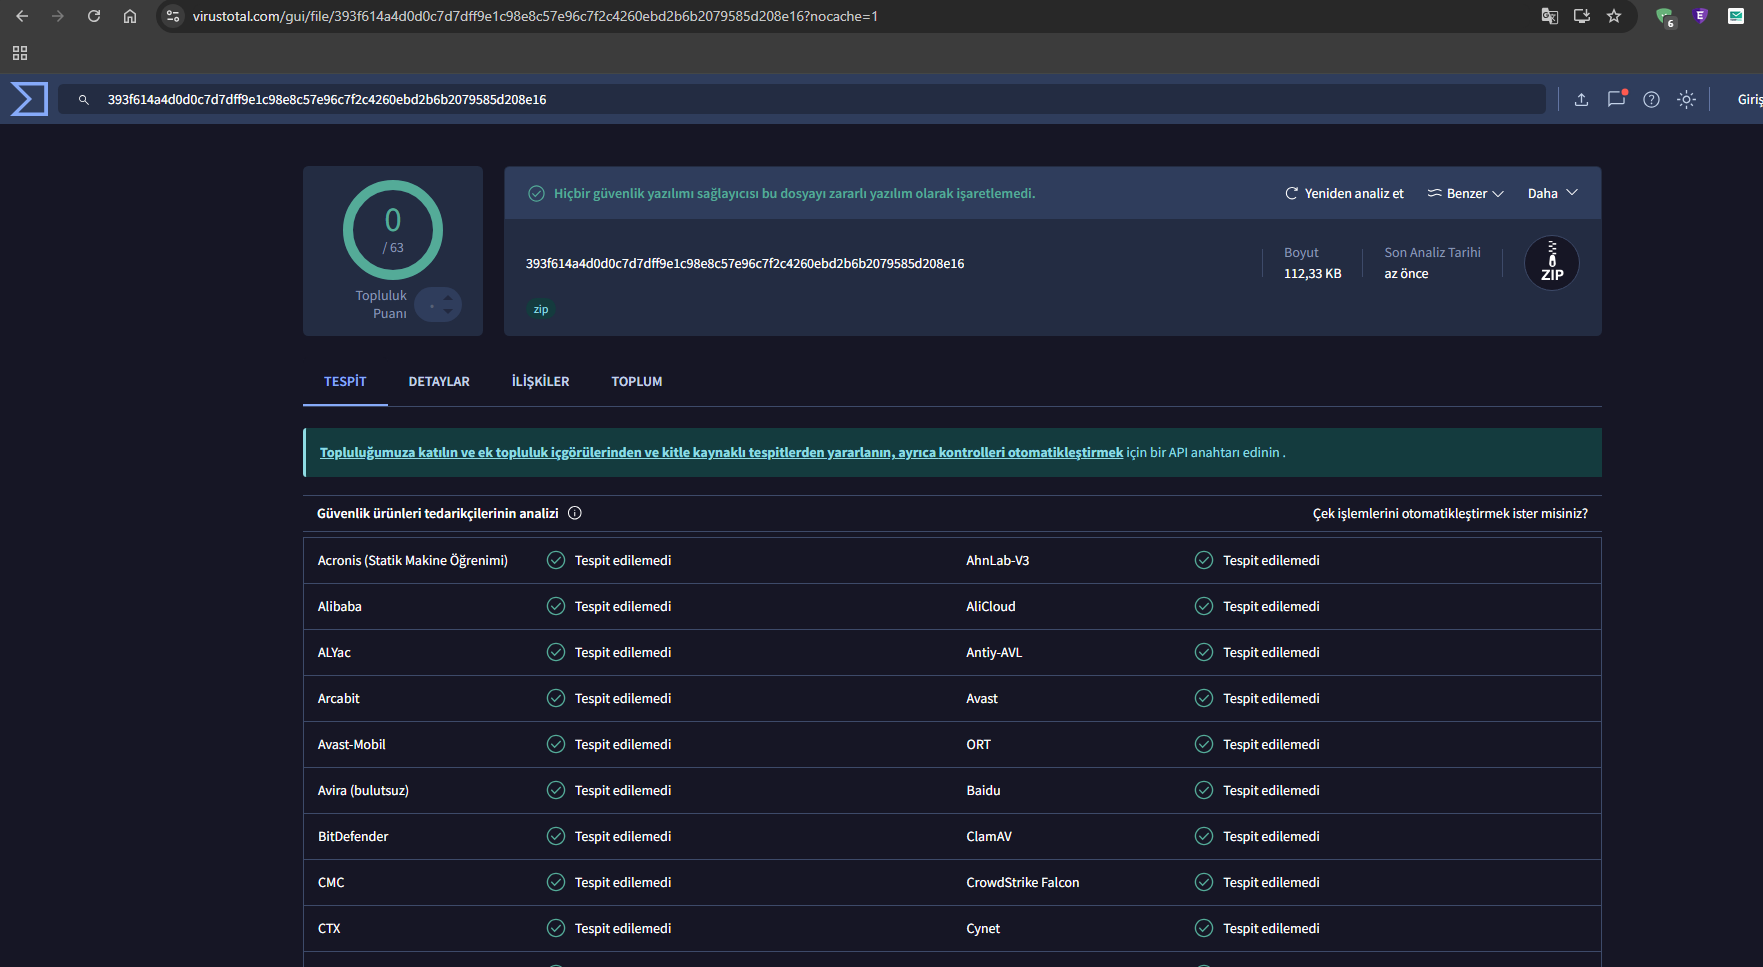
Task: Click the Güvenlik ürünleri tedarikçilerinin analizi heading
Action: click(438, 513)
